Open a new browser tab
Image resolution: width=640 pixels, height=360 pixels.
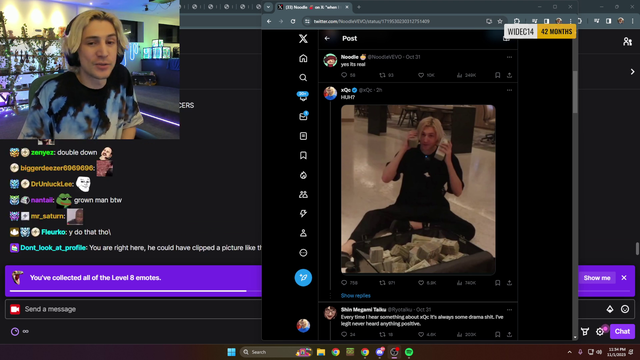click(359, 7)
